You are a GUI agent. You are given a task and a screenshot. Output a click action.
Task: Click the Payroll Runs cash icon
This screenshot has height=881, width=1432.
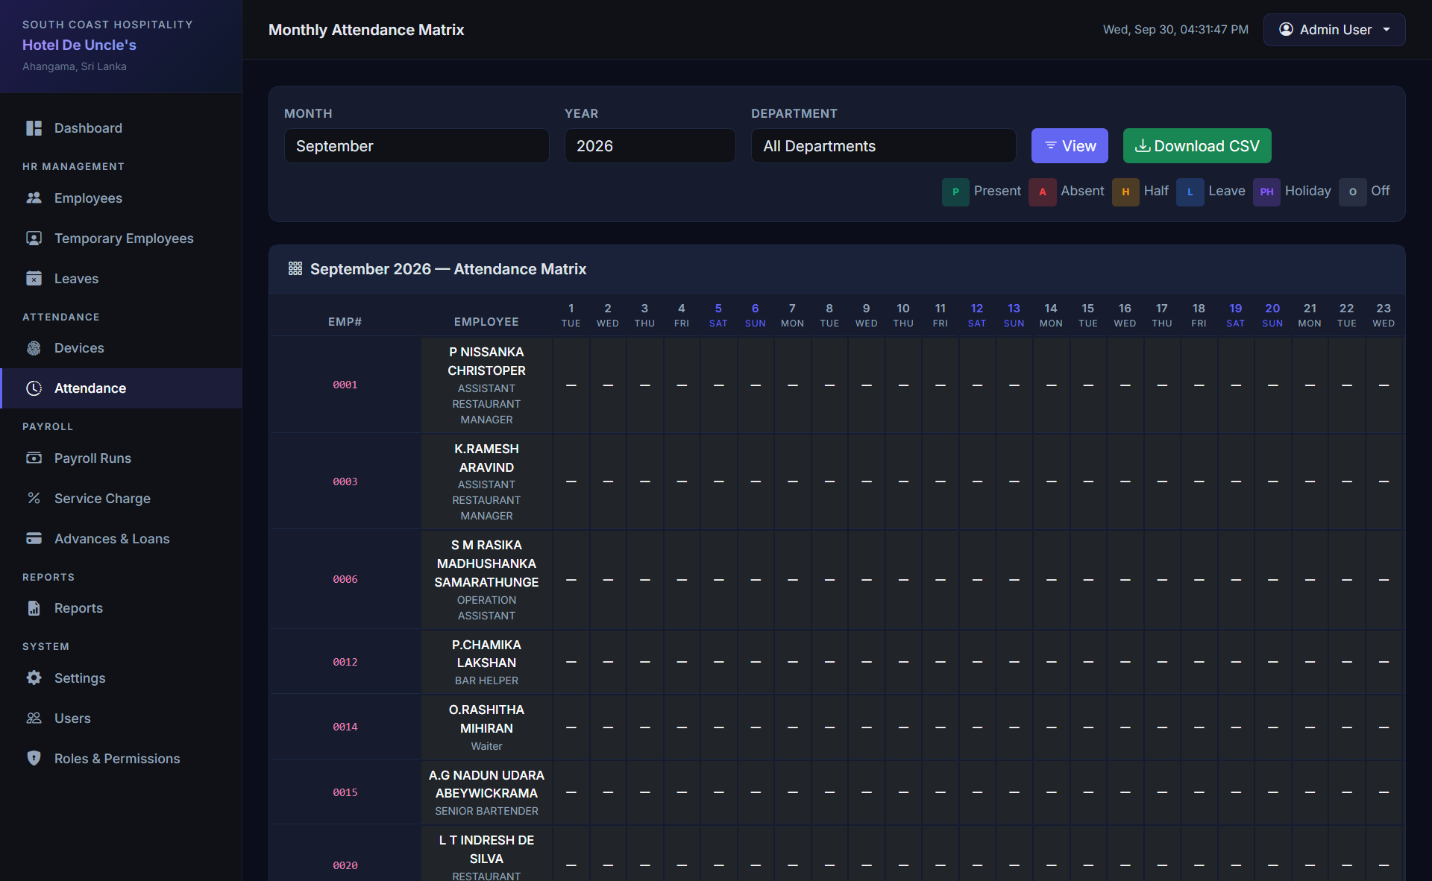point(34,458)
